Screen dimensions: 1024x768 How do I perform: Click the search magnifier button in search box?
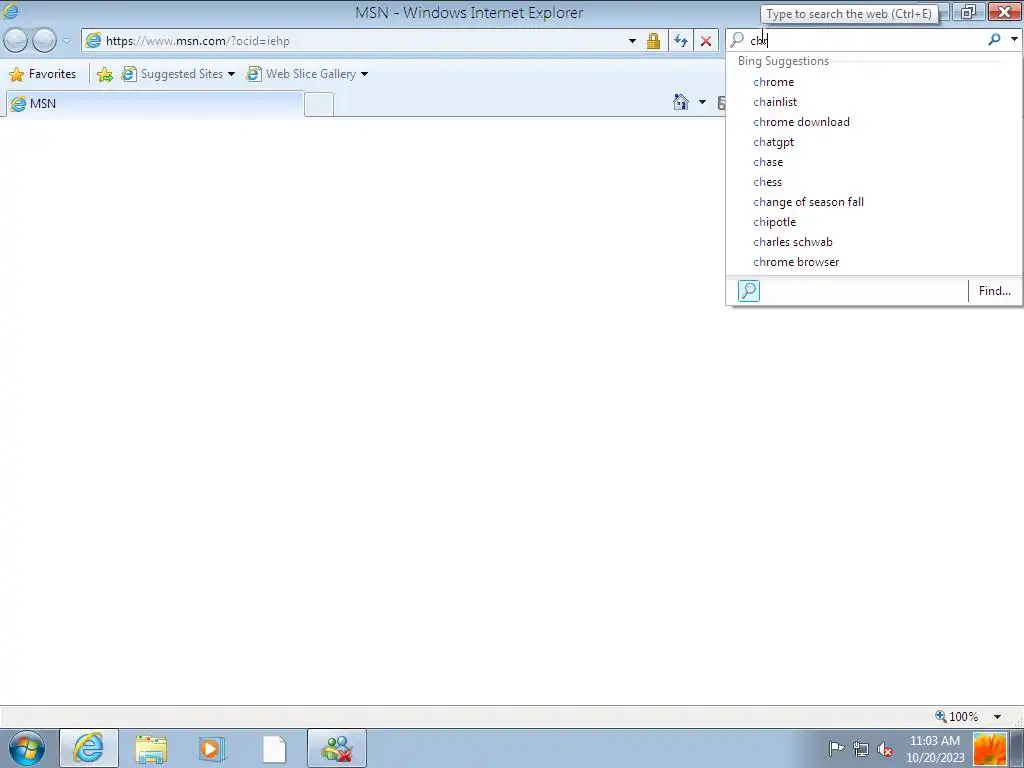click(x=994, y=40)
